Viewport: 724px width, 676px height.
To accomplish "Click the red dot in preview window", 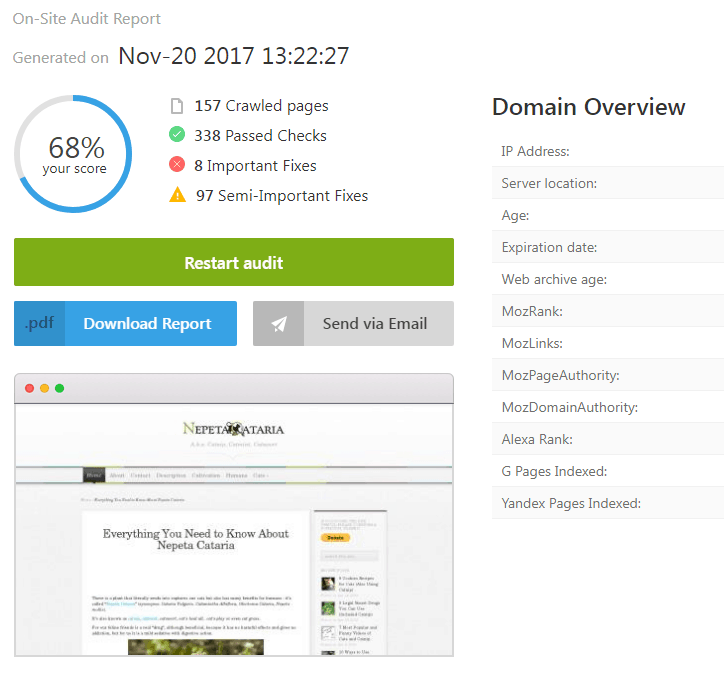I will coord(30,388).
